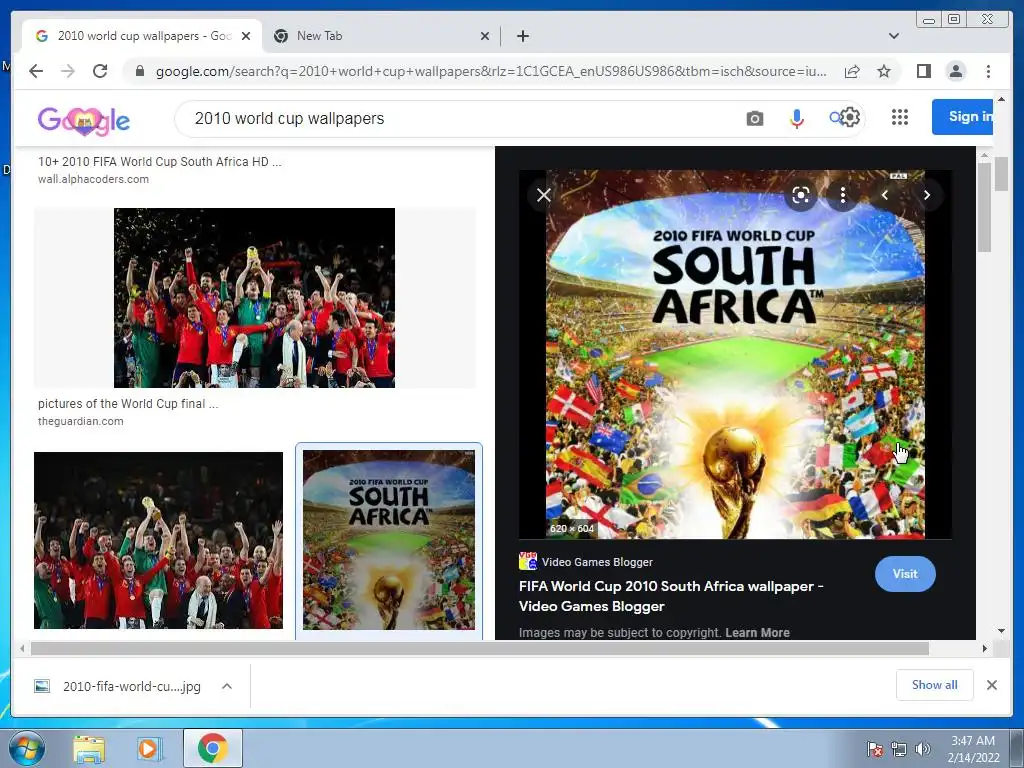Click the Sign in button
This screenshot has height=768, width=1024.
point(963,117)
